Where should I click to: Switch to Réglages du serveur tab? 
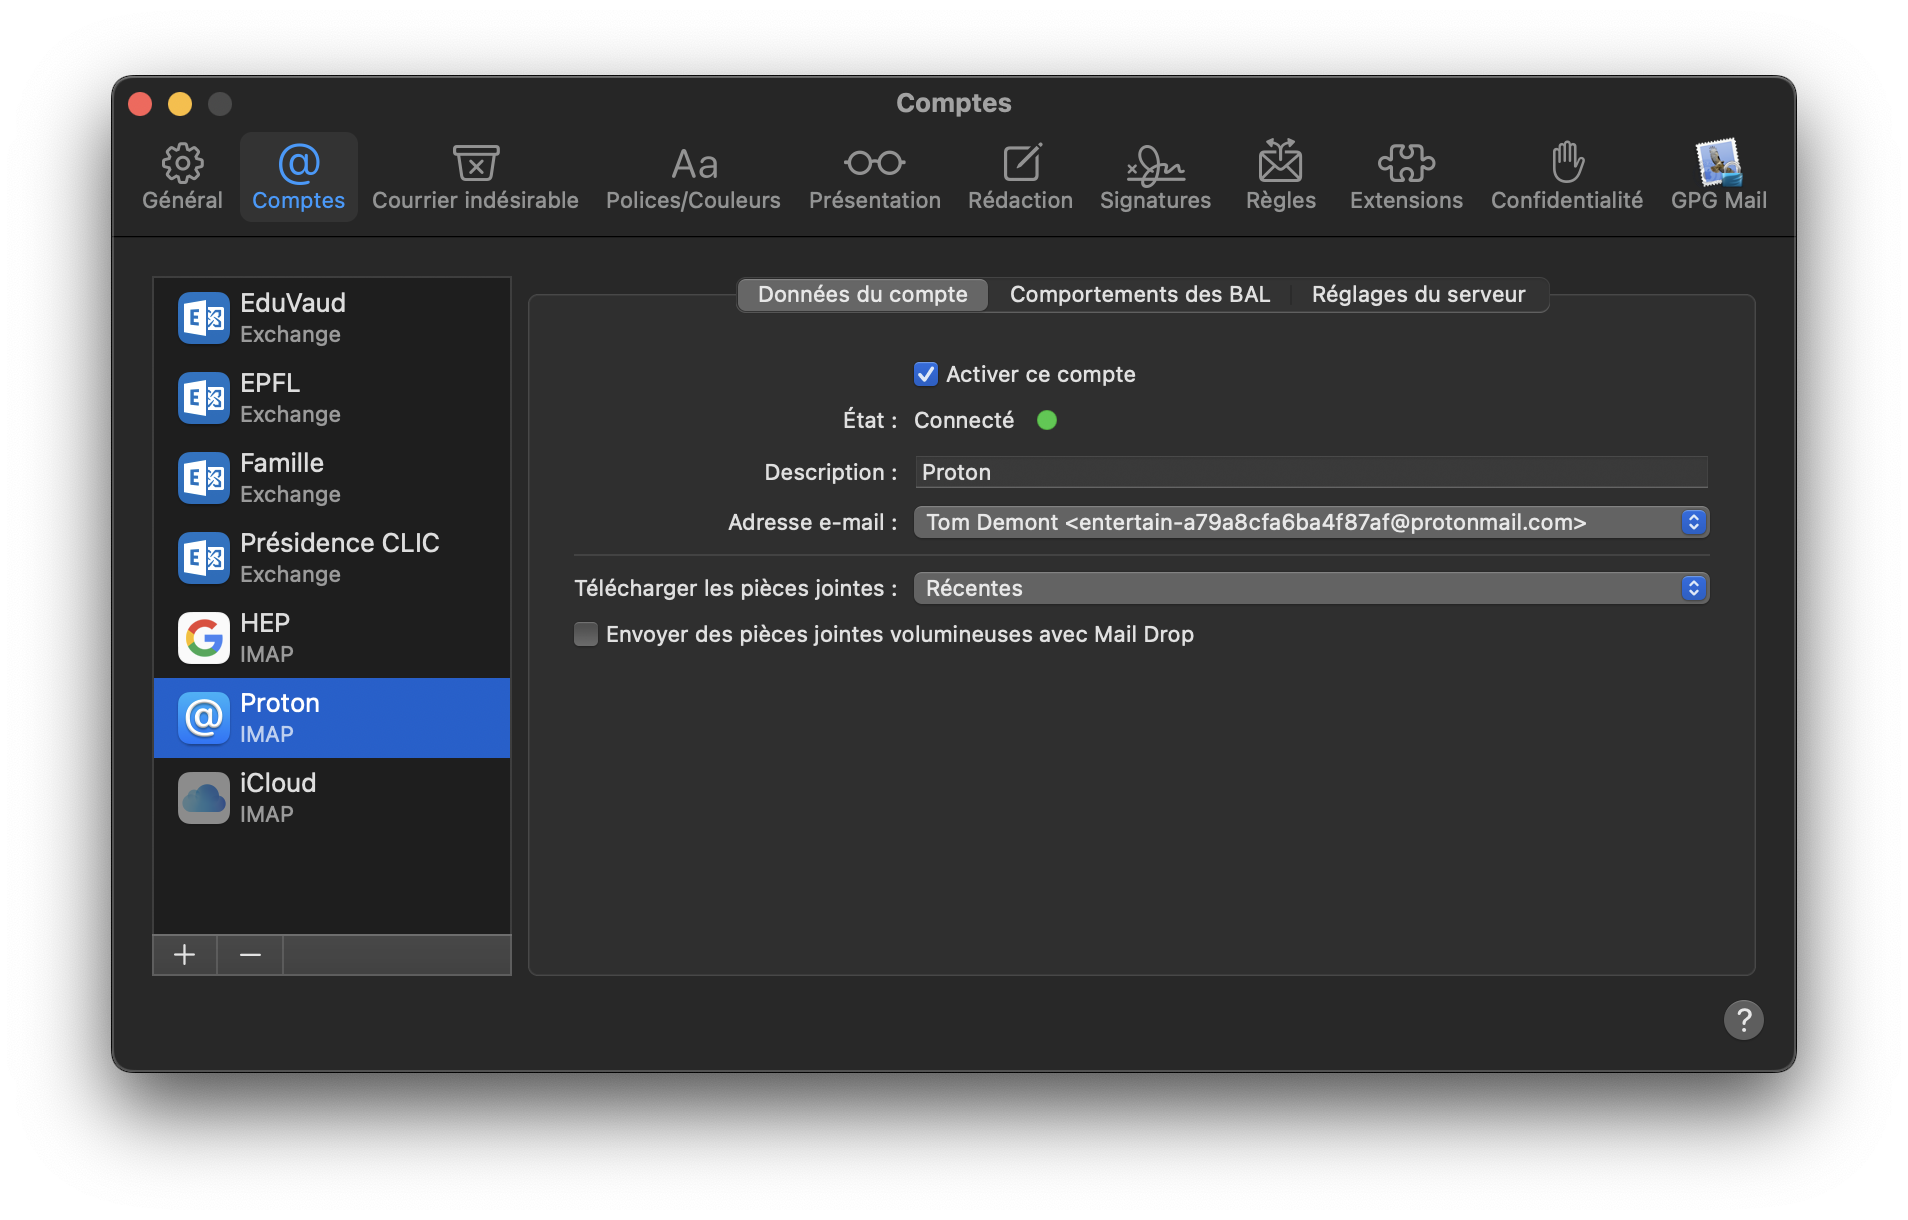[1418, 294]
